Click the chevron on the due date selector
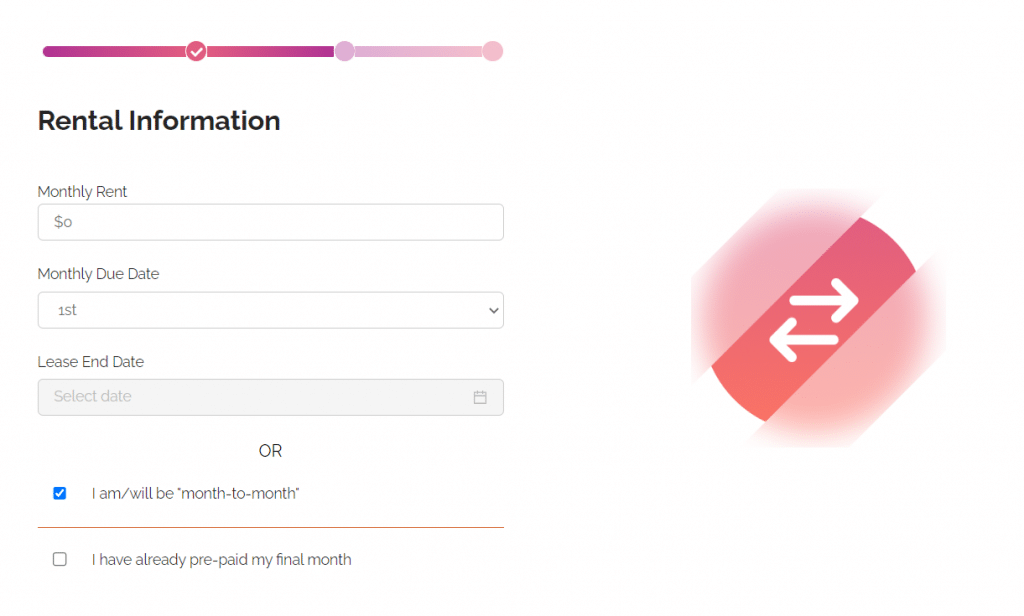The width and height of the screenshot is (1024, 616). pyautogui.click(x=492, y=310)
